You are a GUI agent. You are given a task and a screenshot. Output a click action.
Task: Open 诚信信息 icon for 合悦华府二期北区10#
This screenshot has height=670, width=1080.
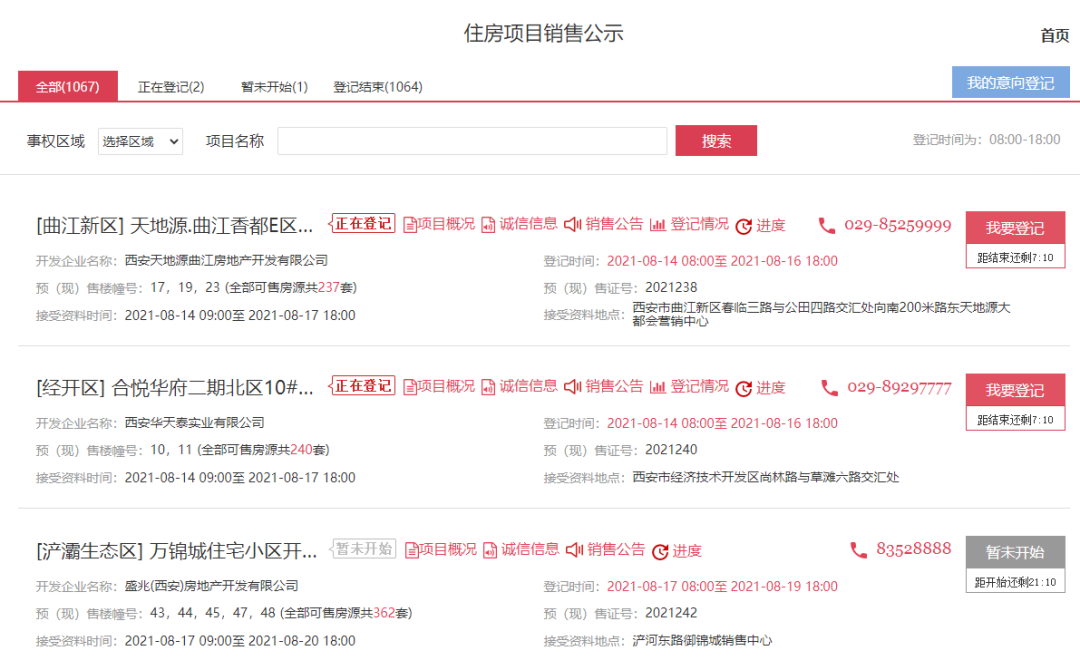coord(488,388)
